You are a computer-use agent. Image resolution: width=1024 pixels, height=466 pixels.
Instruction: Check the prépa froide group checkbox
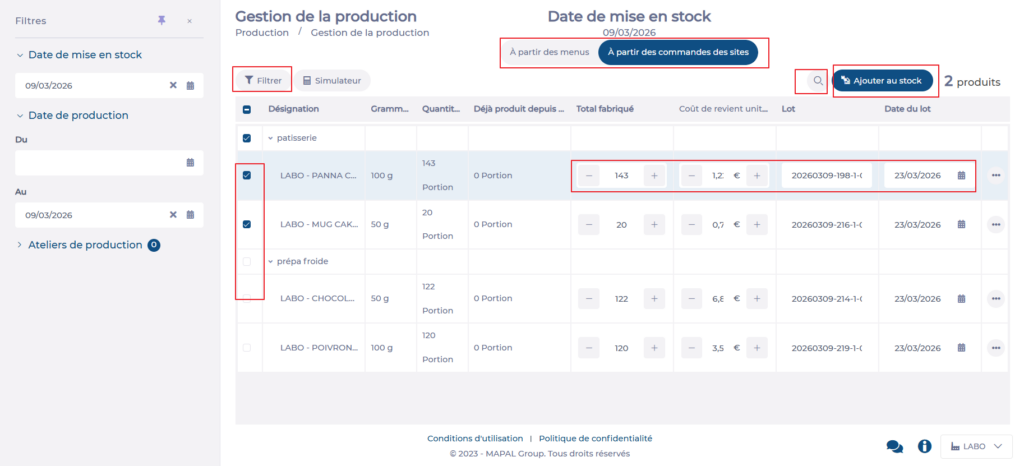click(247, 262)
